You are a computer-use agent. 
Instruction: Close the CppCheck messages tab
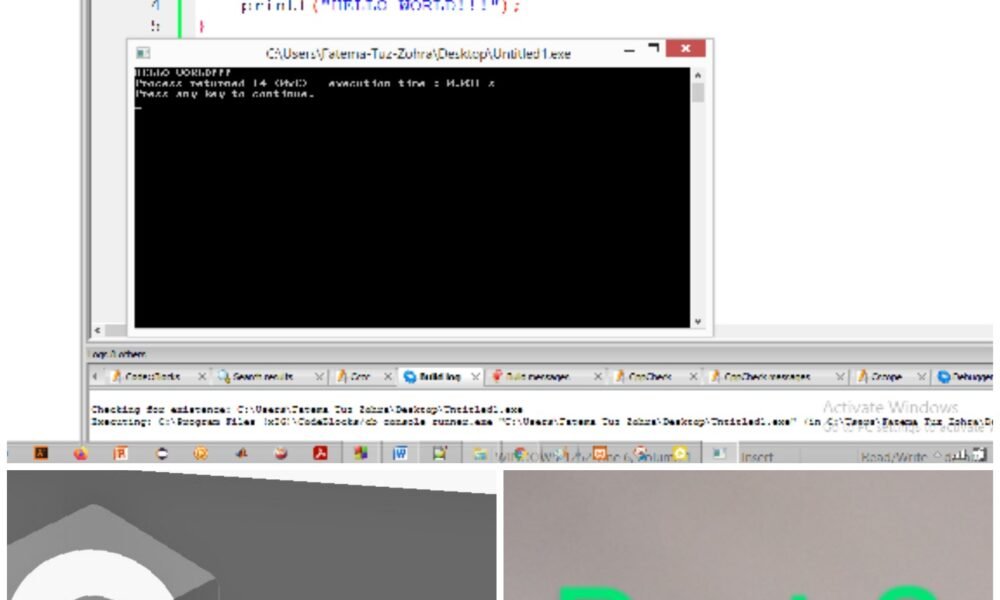pos(840,377)
